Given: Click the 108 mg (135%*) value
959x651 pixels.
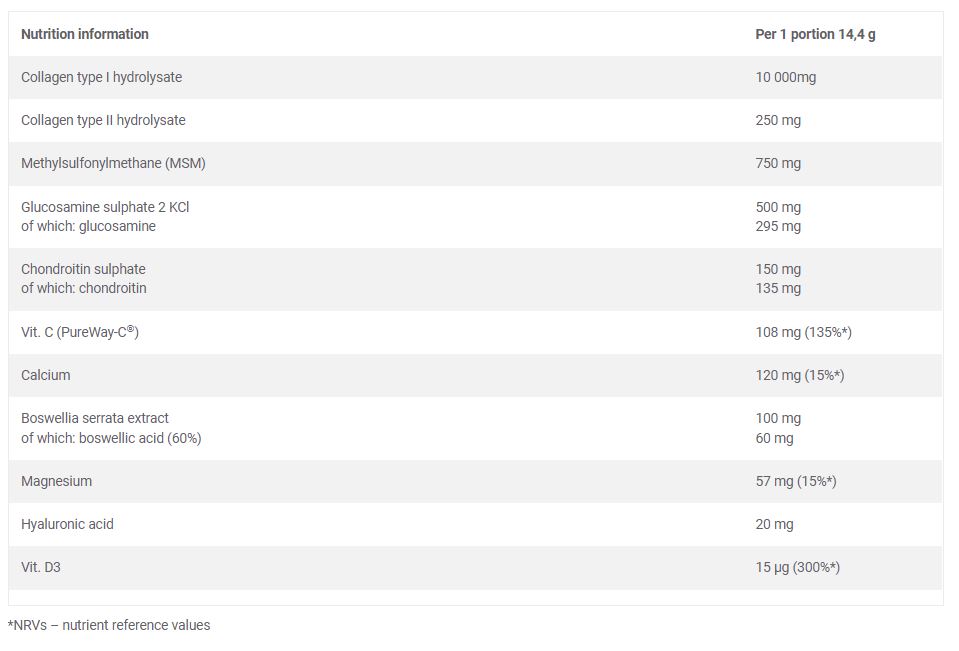Looking at the screenshot, I should (803, 332).
